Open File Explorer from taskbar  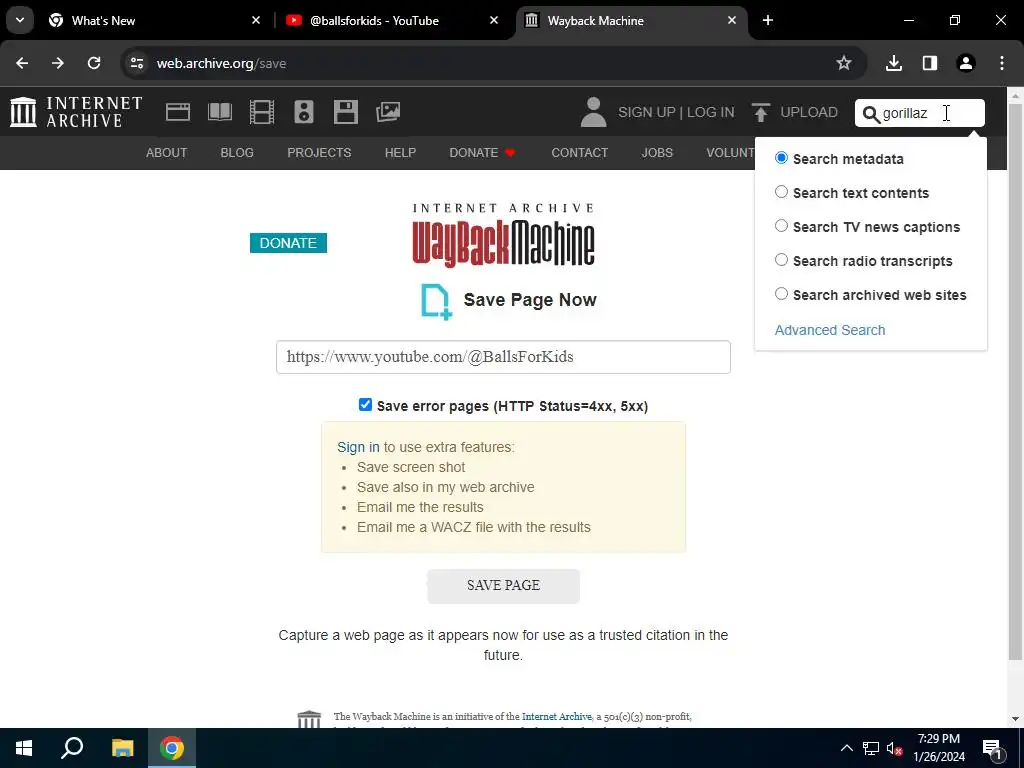coord(122,748)
